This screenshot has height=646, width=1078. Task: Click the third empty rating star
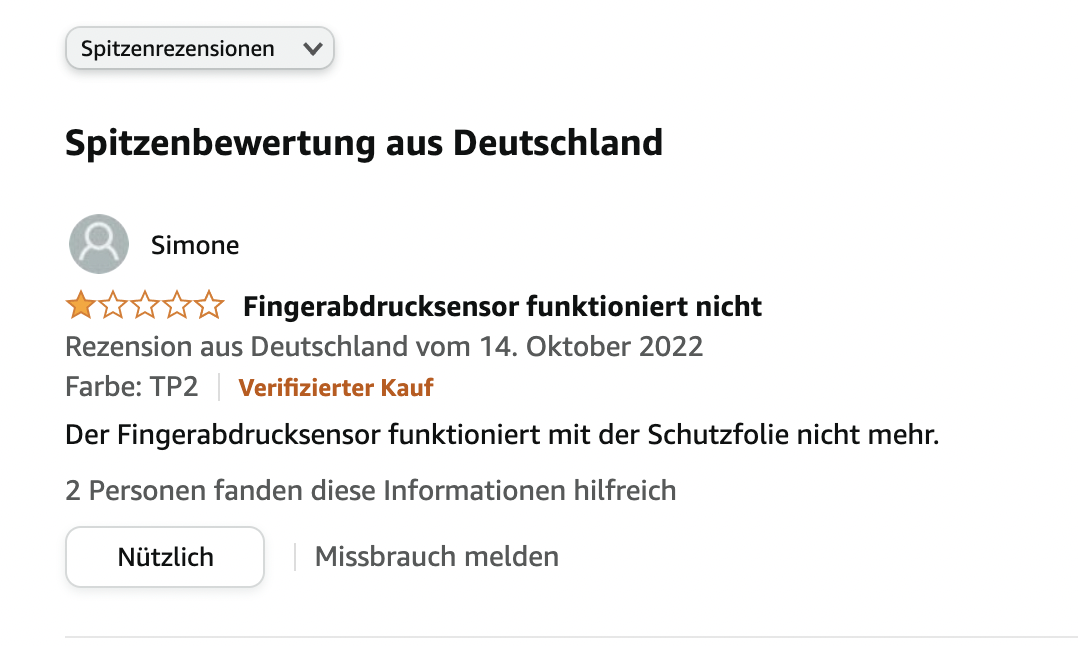tap(144, 305)
